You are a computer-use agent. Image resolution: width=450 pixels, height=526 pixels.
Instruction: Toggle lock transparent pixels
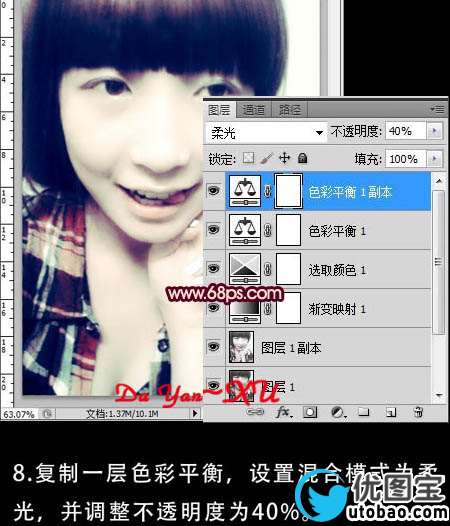click(x=248, y=158)
